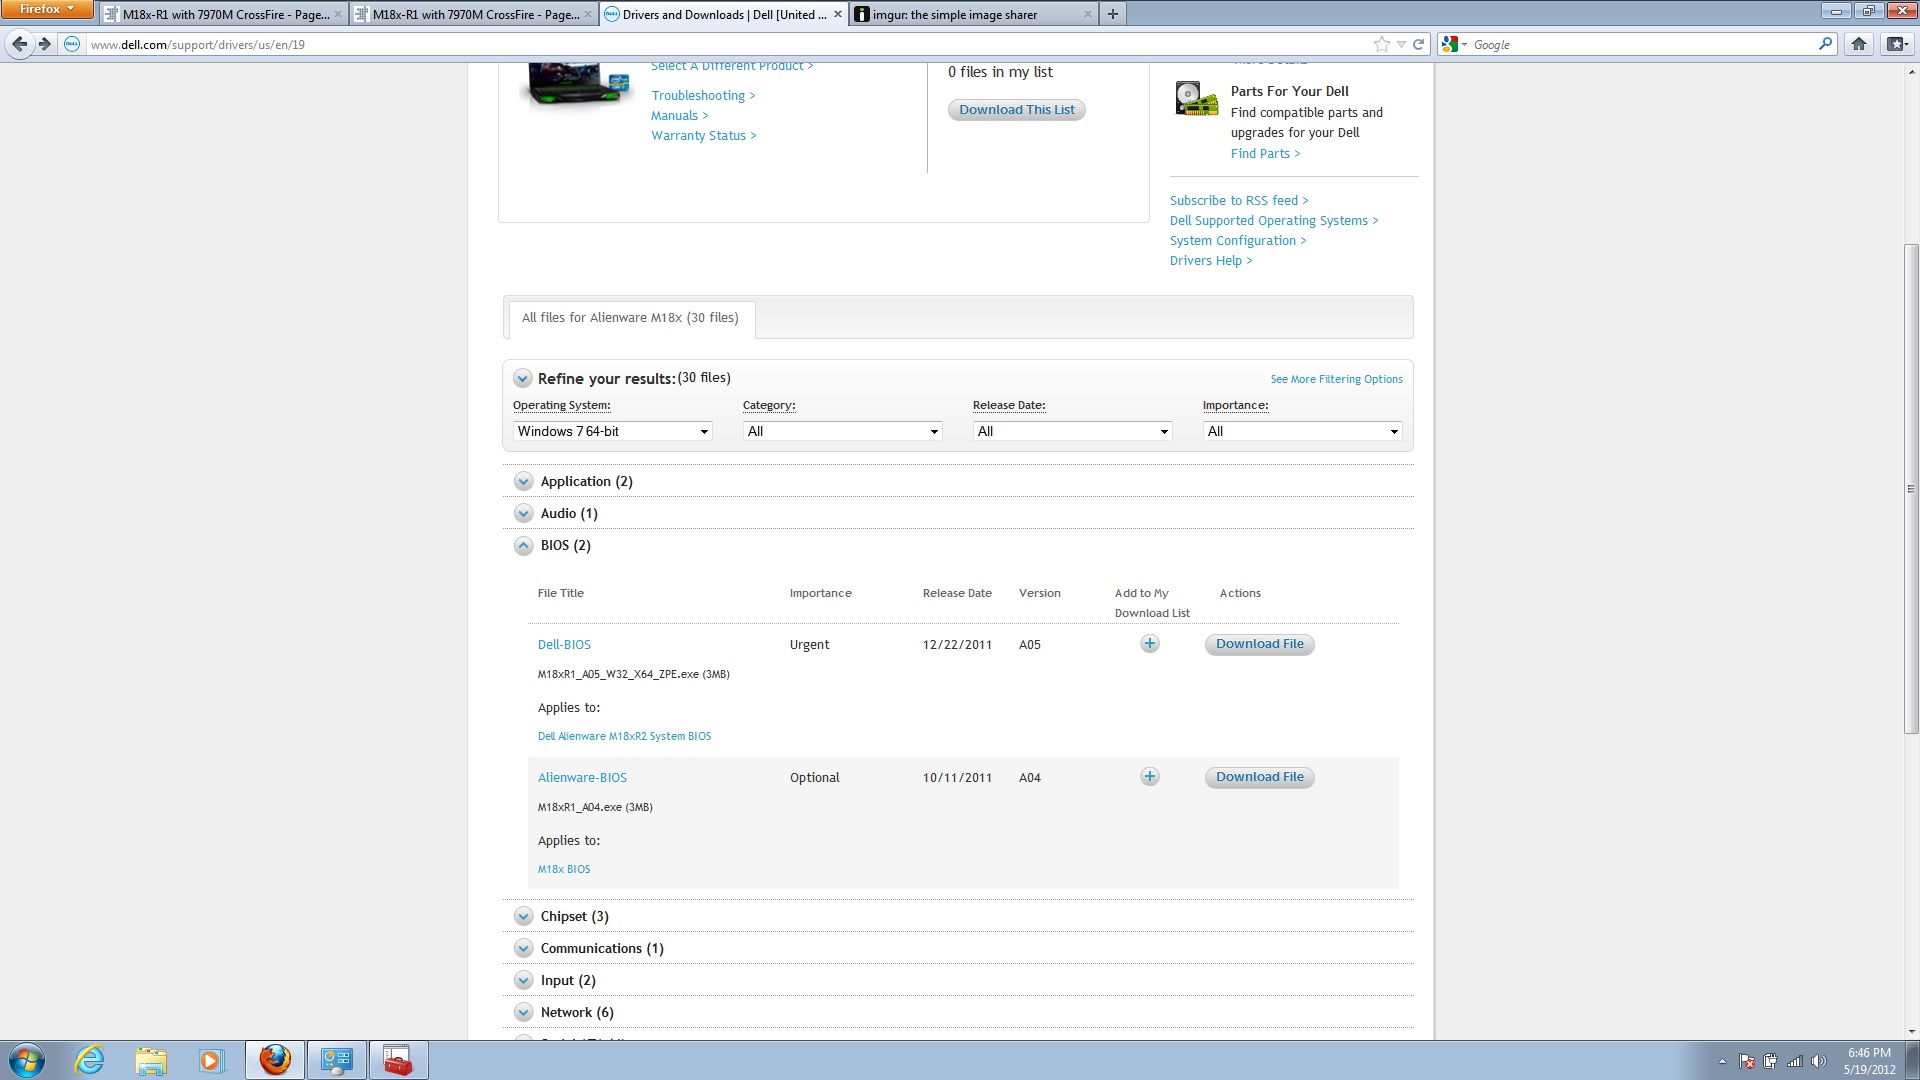Click the Parts For Your Dell memory icon

click(1196, 99)
